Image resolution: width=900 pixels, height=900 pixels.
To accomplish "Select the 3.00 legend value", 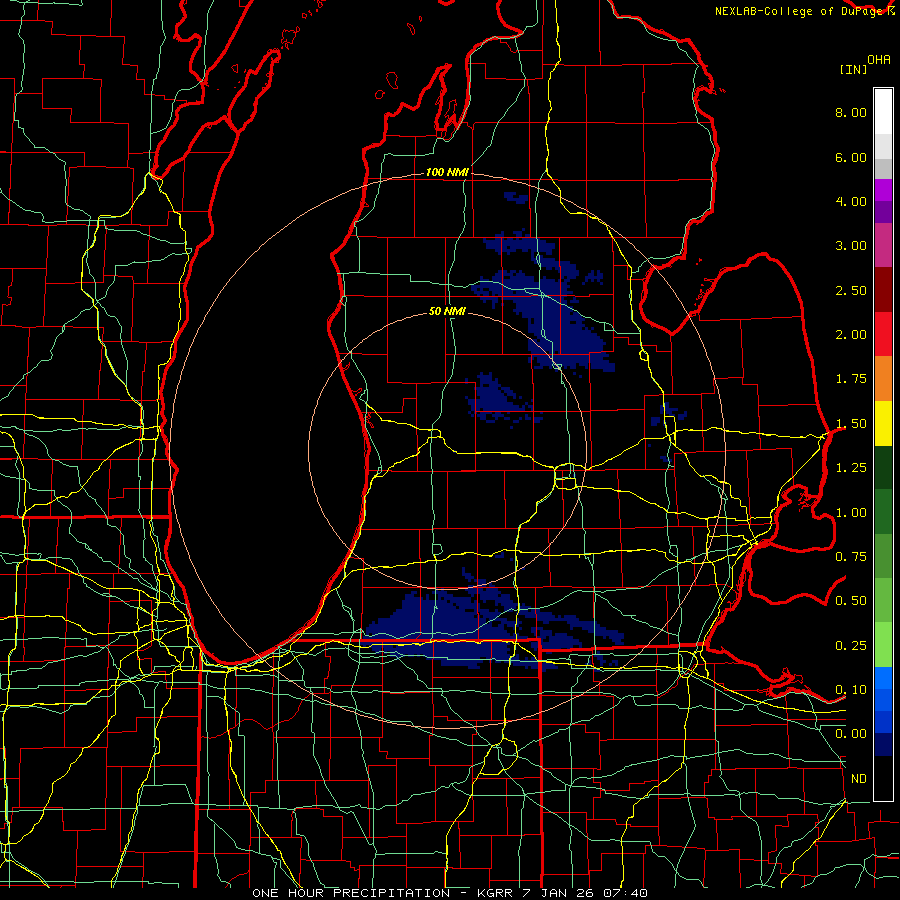I will [x=851, y=246].
